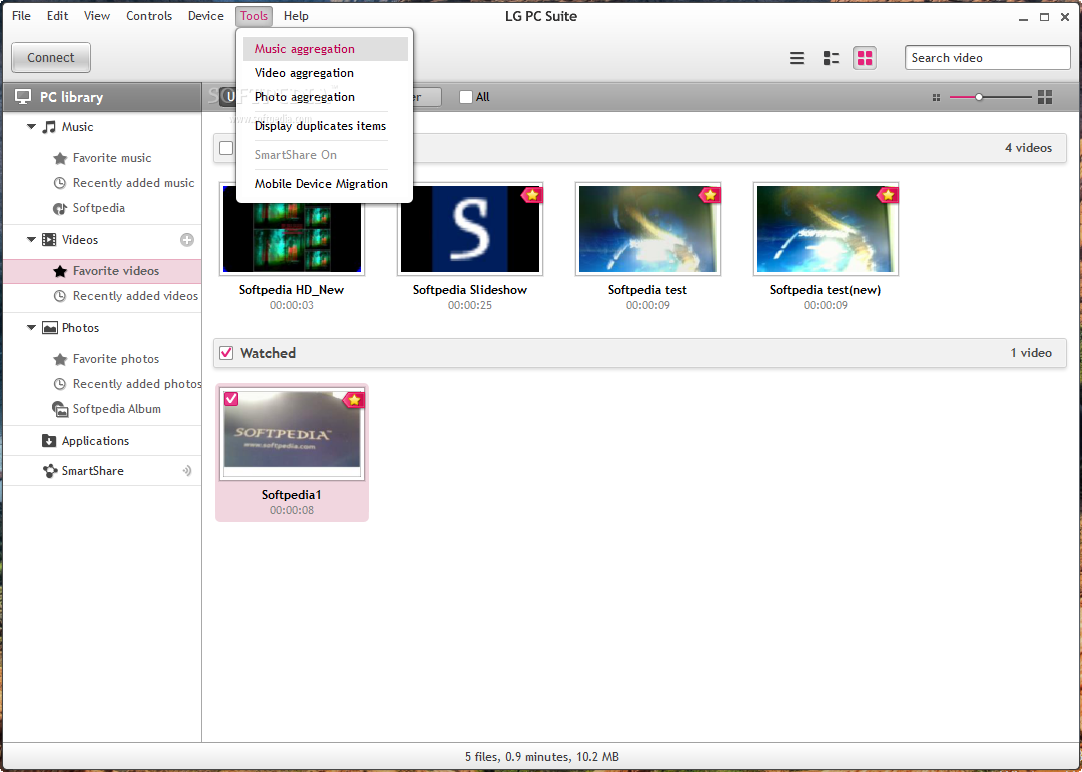Click the Softpedia Album icon
The width and height of the screenshot is (1082, 772).
61,409
